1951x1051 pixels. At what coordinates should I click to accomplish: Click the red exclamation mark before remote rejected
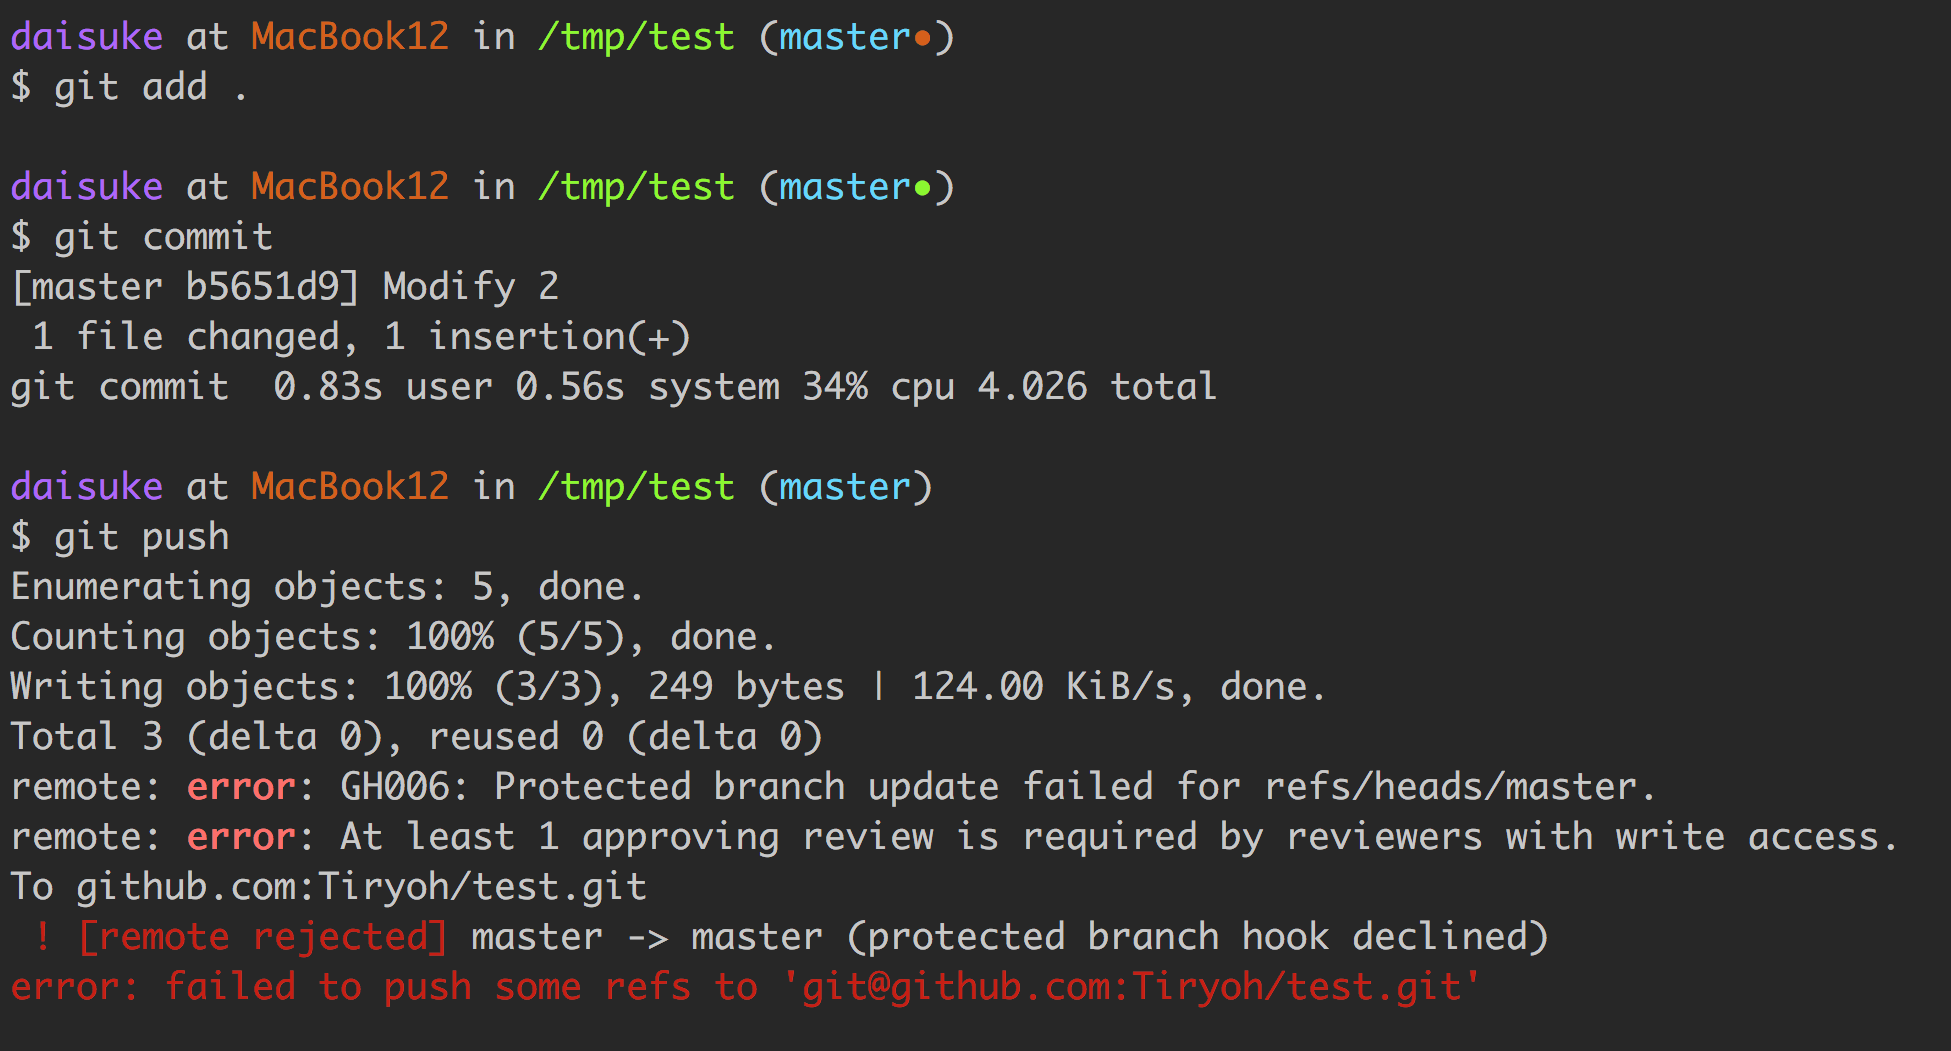pos(43,937)
